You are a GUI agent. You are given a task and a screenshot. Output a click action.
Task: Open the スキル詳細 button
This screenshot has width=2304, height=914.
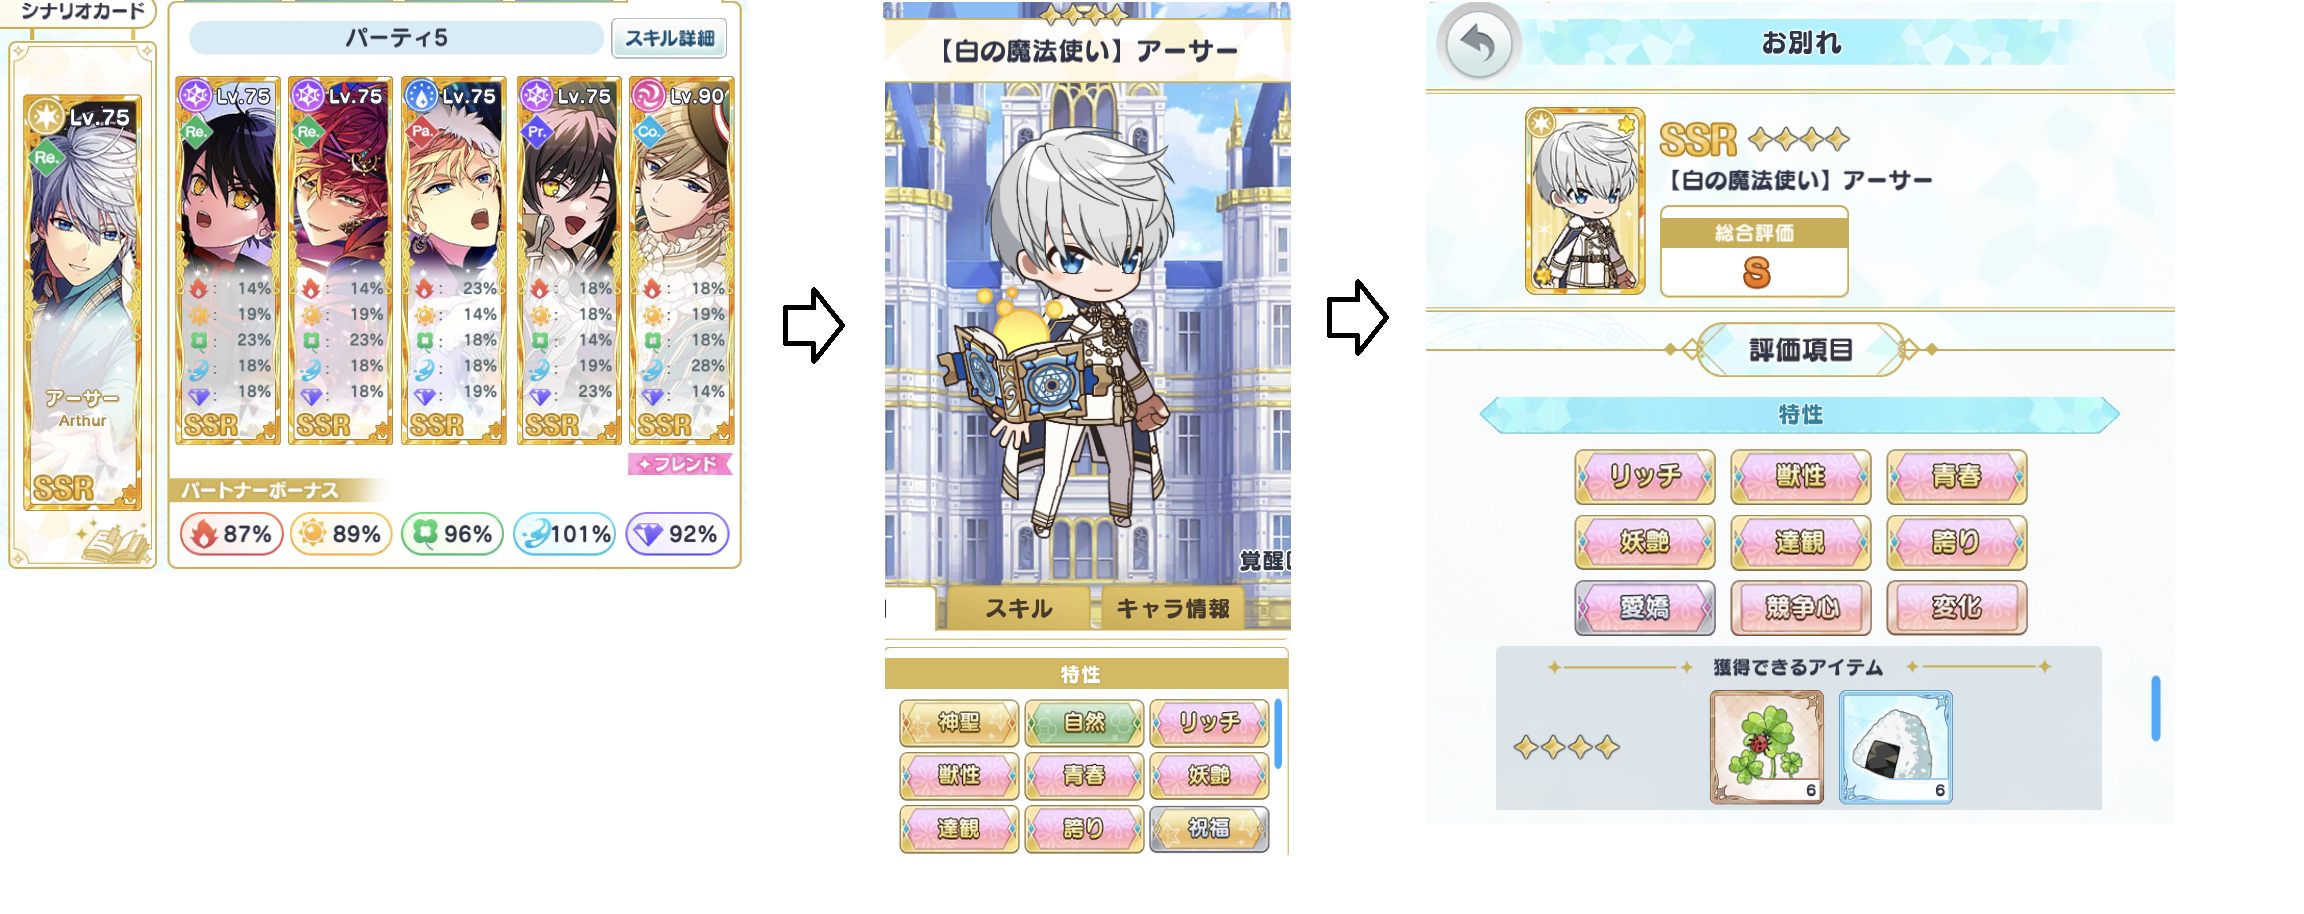pos(669,38)
